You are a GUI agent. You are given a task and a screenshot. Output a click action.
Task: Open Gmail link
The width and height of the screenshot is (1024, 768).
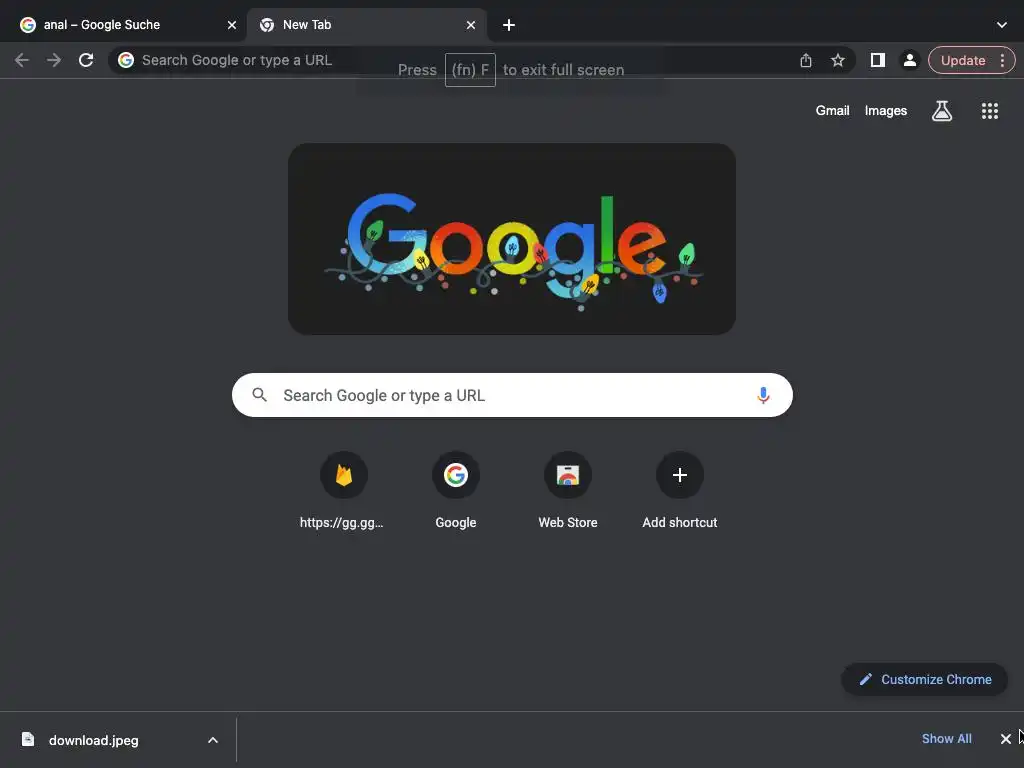coord(833,111)
